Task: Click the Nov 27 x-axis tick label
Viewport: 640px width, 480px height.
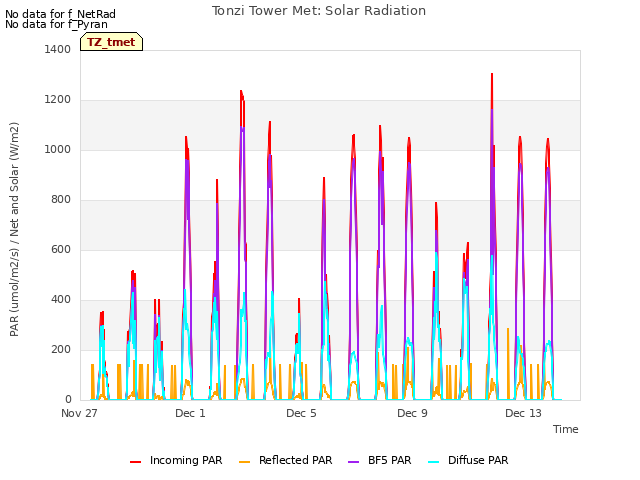Action: [79, 413]
